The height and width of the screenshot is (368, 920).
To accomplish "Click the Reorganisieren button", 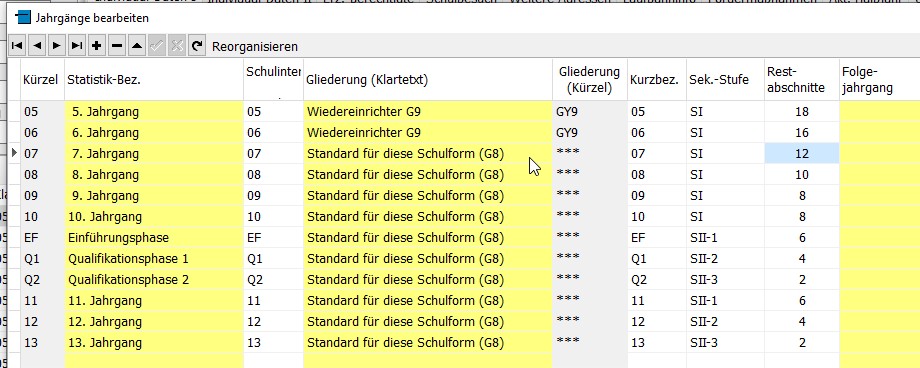I will pyautogui.click(x=255, y=46).
